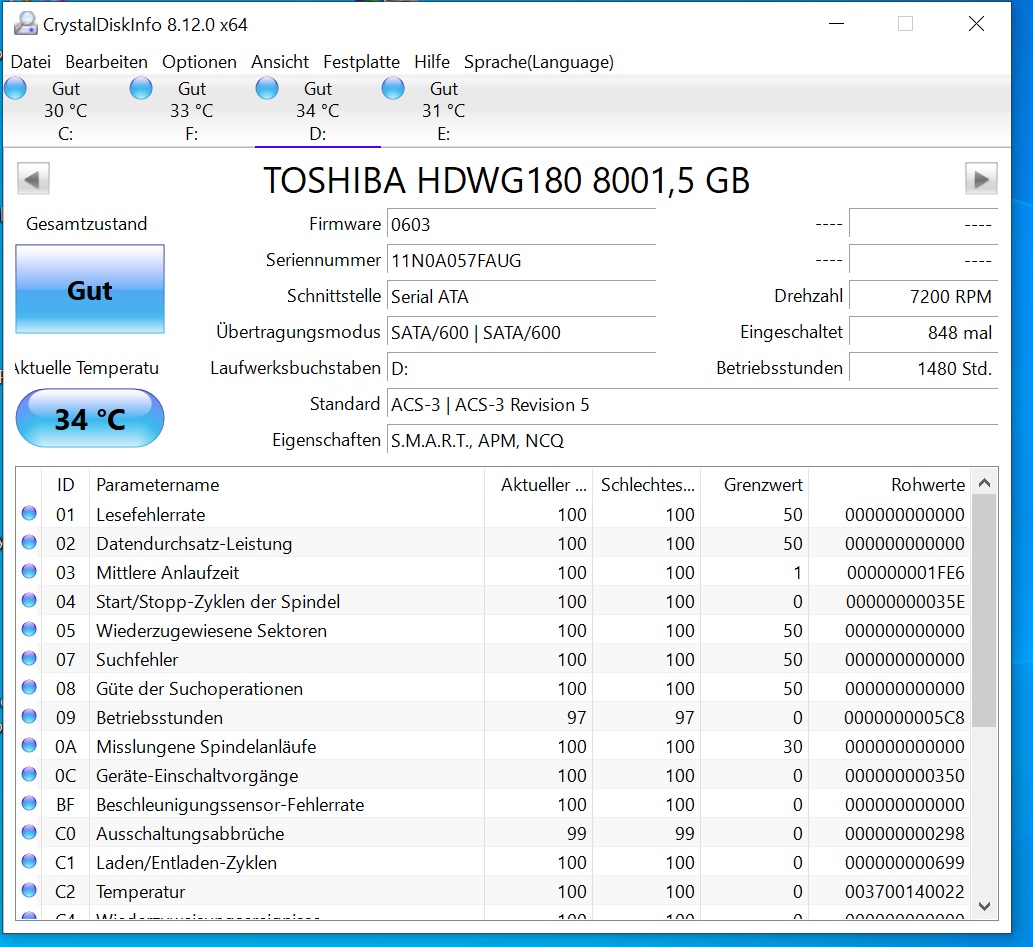This screenshot has width=1033, height=947.
Task: Open the Optionen menu
Action: (199, 62)
